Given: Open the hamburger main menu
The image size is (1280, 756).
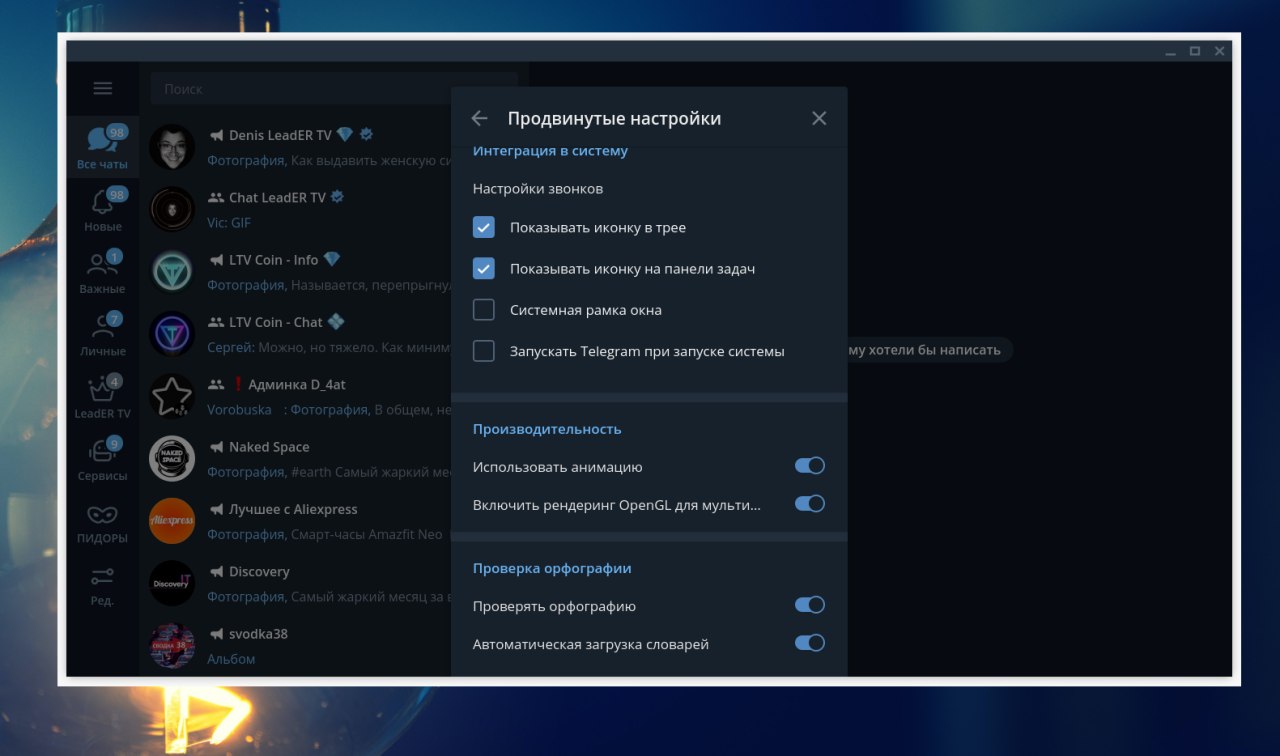Looking at the screenshot, I should click(103, 88).
